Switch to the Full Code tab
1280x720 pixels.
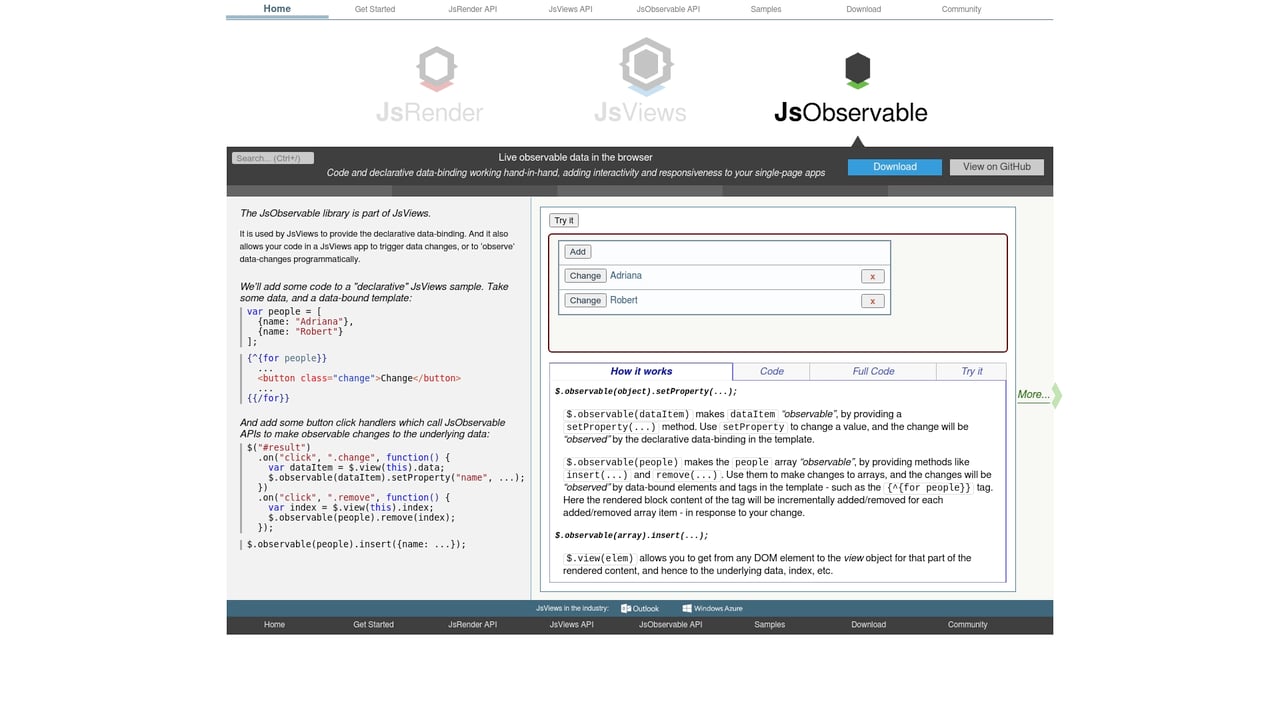coord(872,371)
